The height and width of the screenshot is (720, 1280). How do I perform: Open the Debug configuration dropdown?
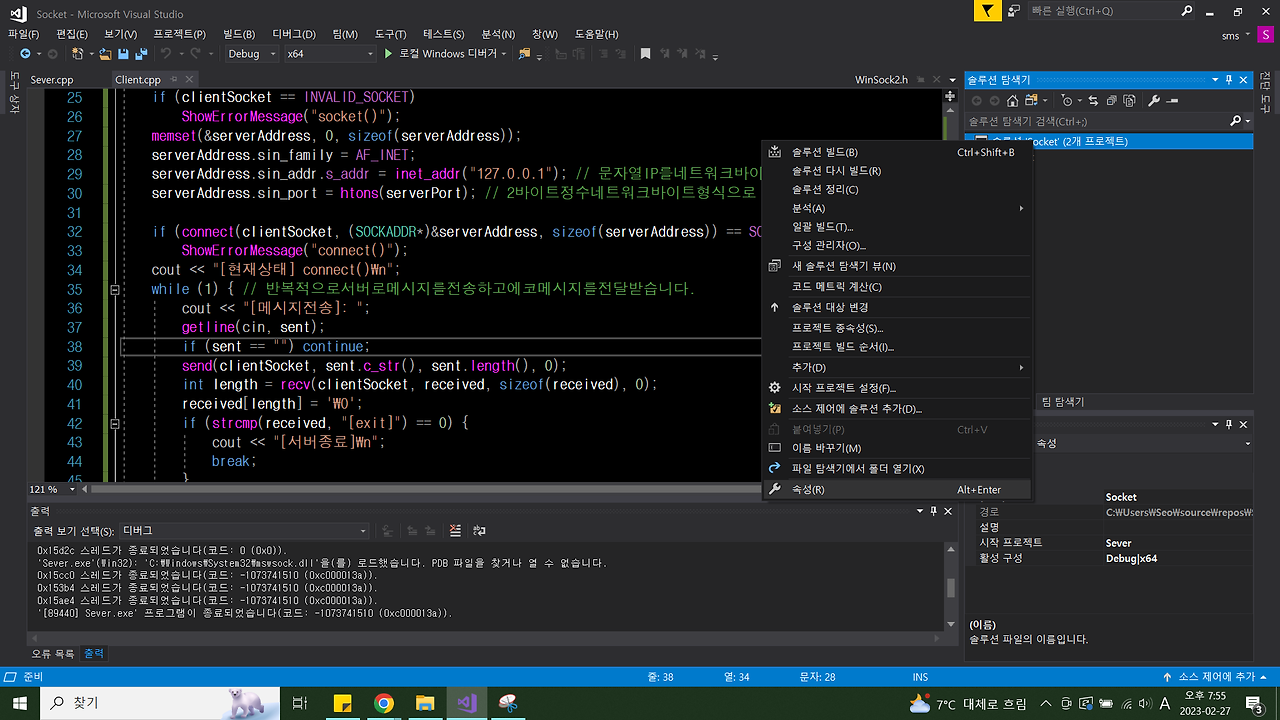pos(250,53)
